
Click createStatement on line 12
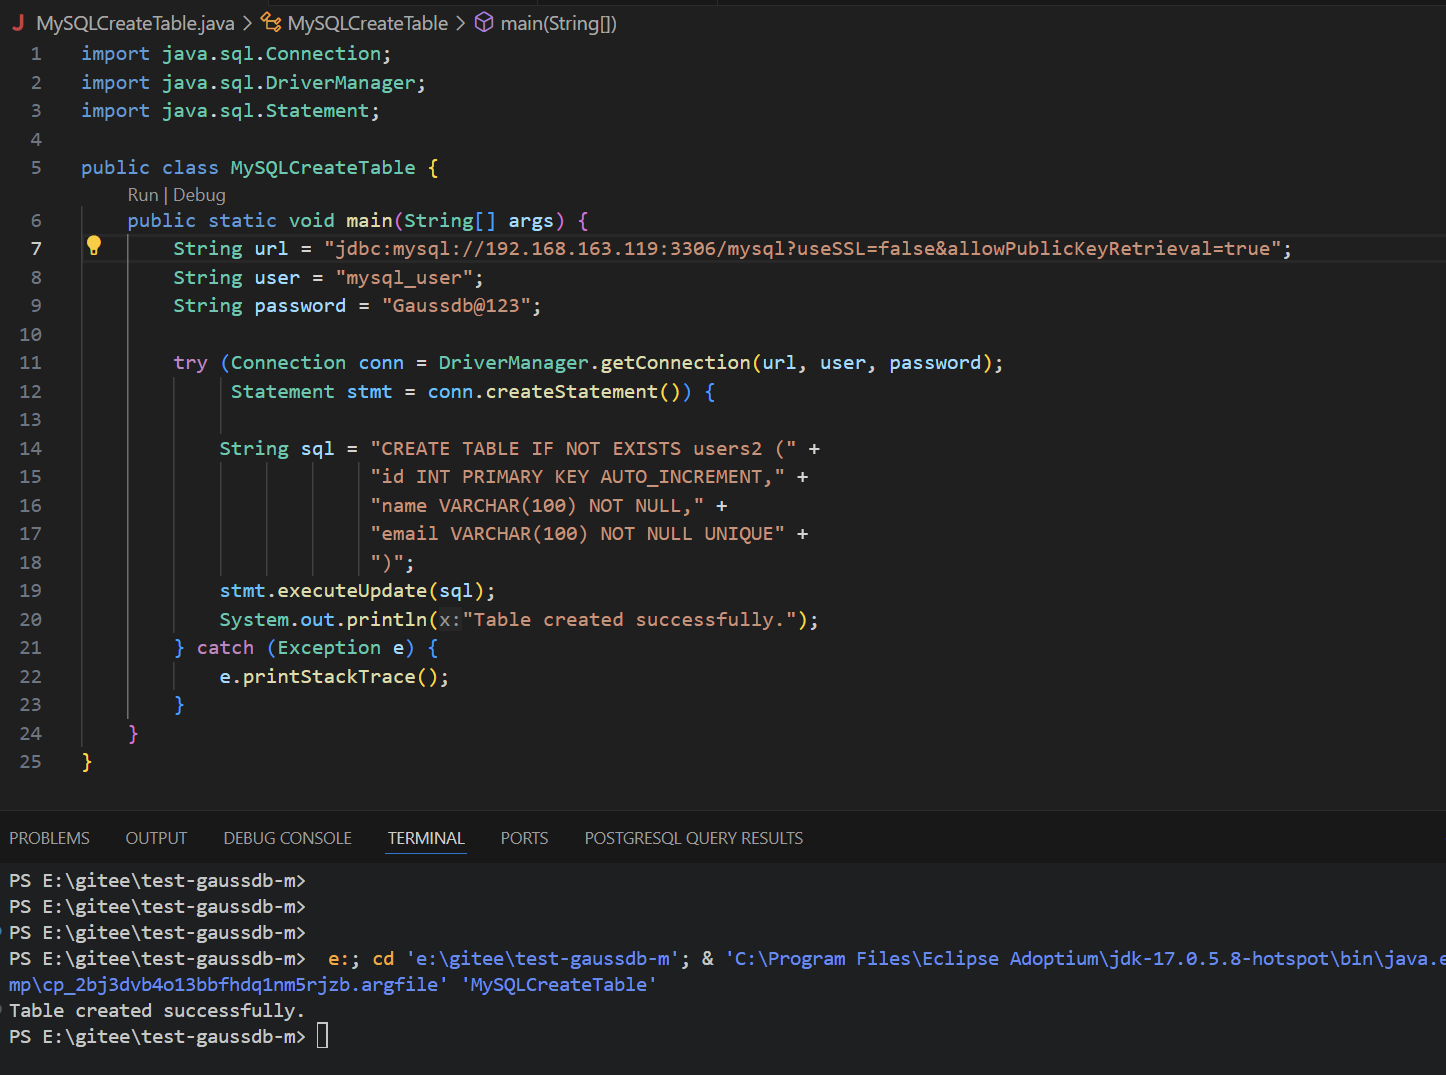click(571, 391)
